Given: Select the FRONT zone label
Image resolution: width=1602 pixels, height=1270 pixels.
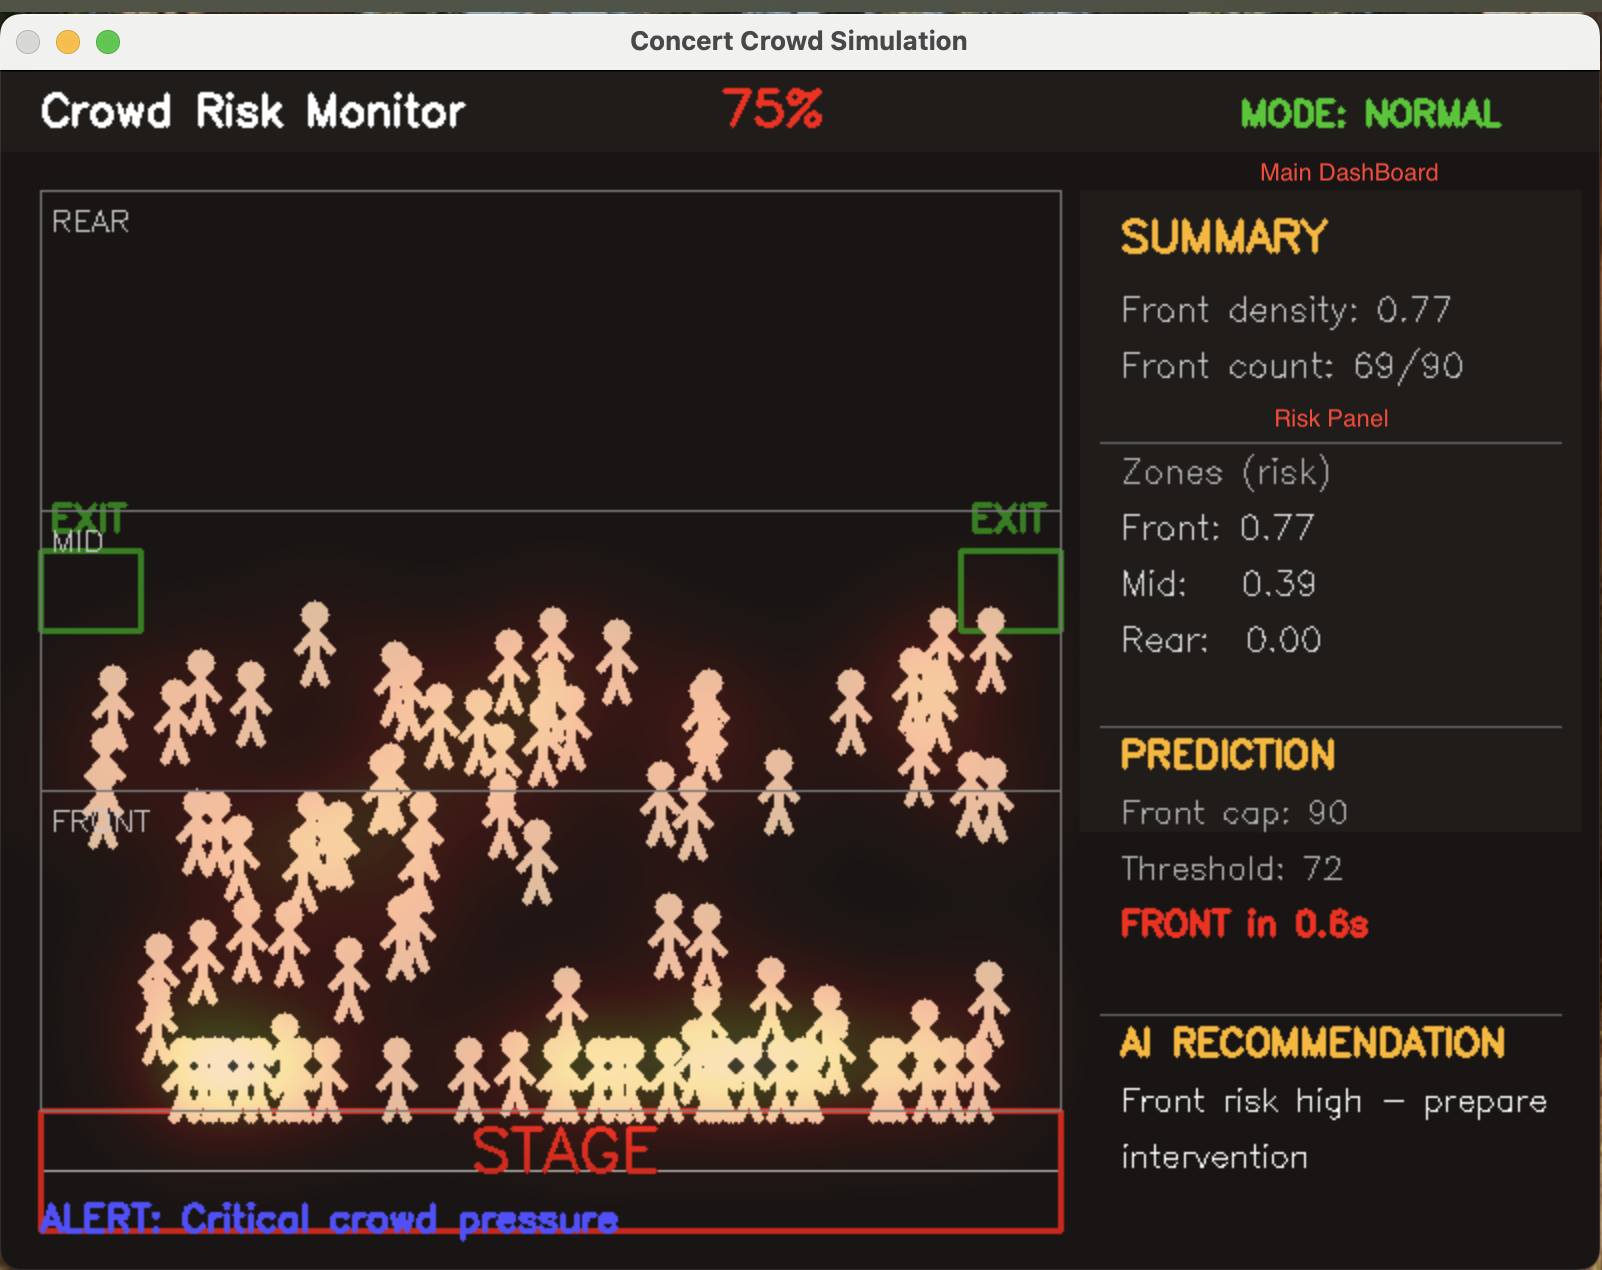Looking at the screenshot, I should click(x=98, y=820).
